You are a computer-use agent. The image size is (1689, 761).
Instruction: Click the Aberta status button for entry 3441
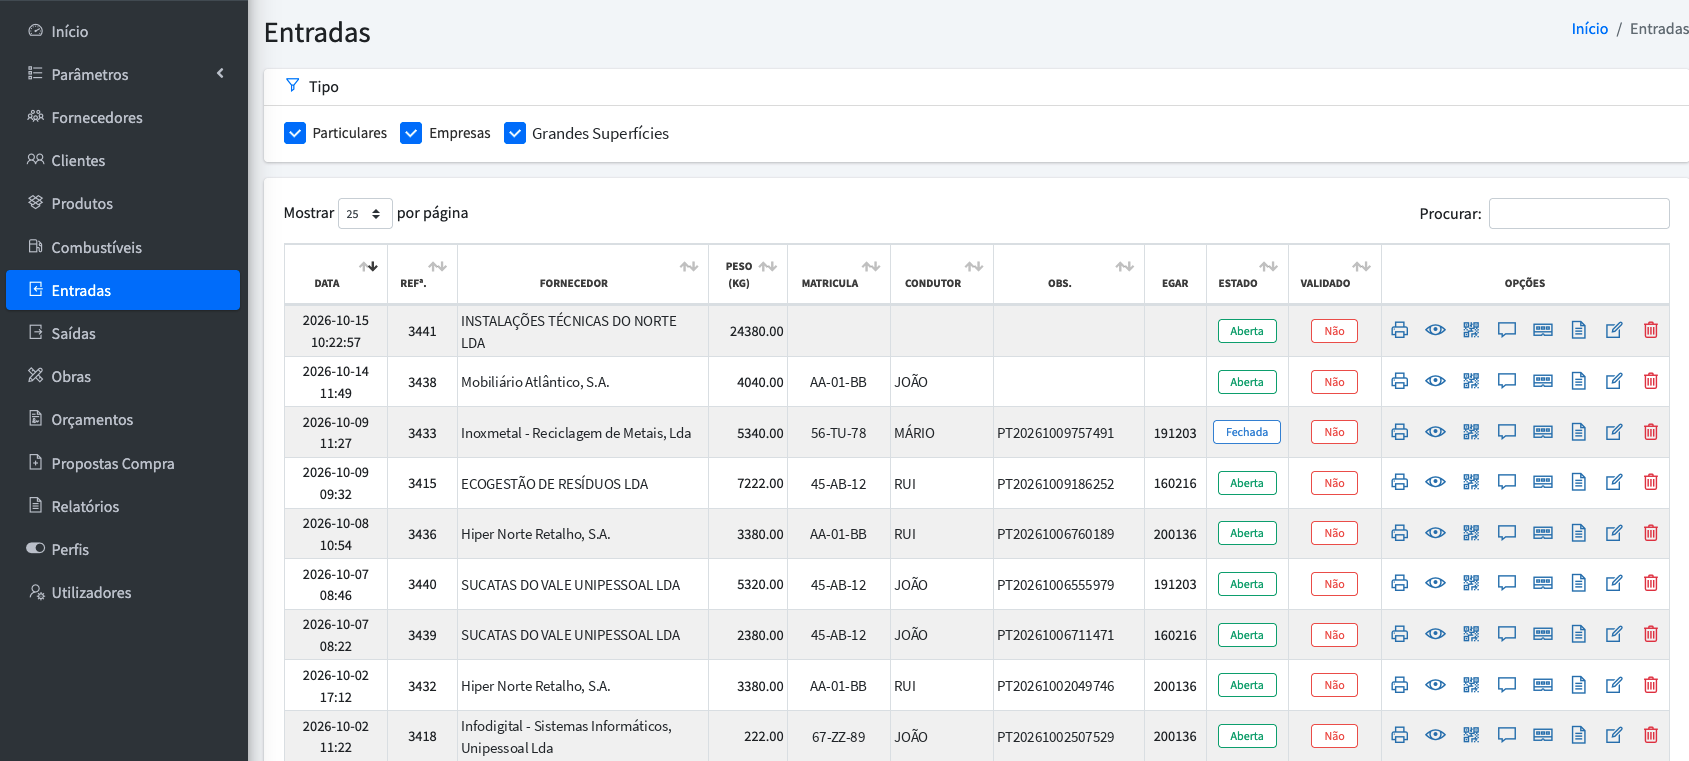[x=1247, y=331]
